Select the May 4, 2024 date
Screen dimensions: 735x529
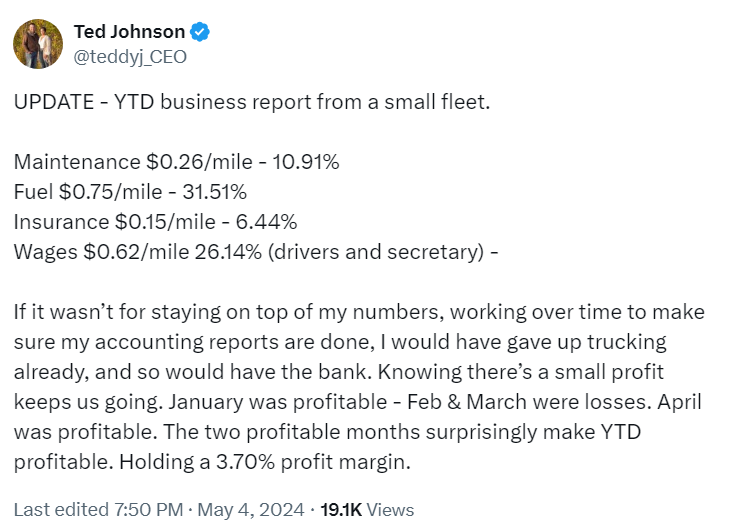click(x=251, y=509)
